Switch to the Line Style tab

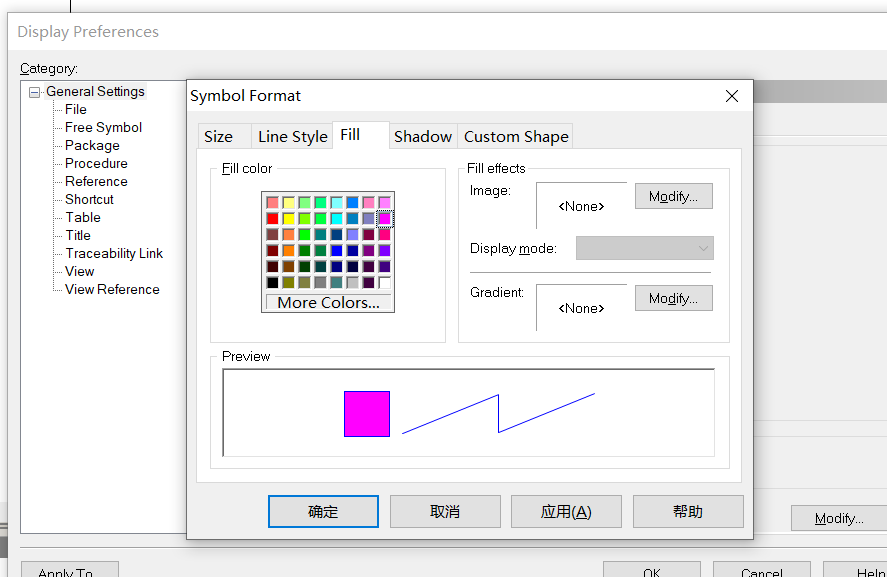291,134
